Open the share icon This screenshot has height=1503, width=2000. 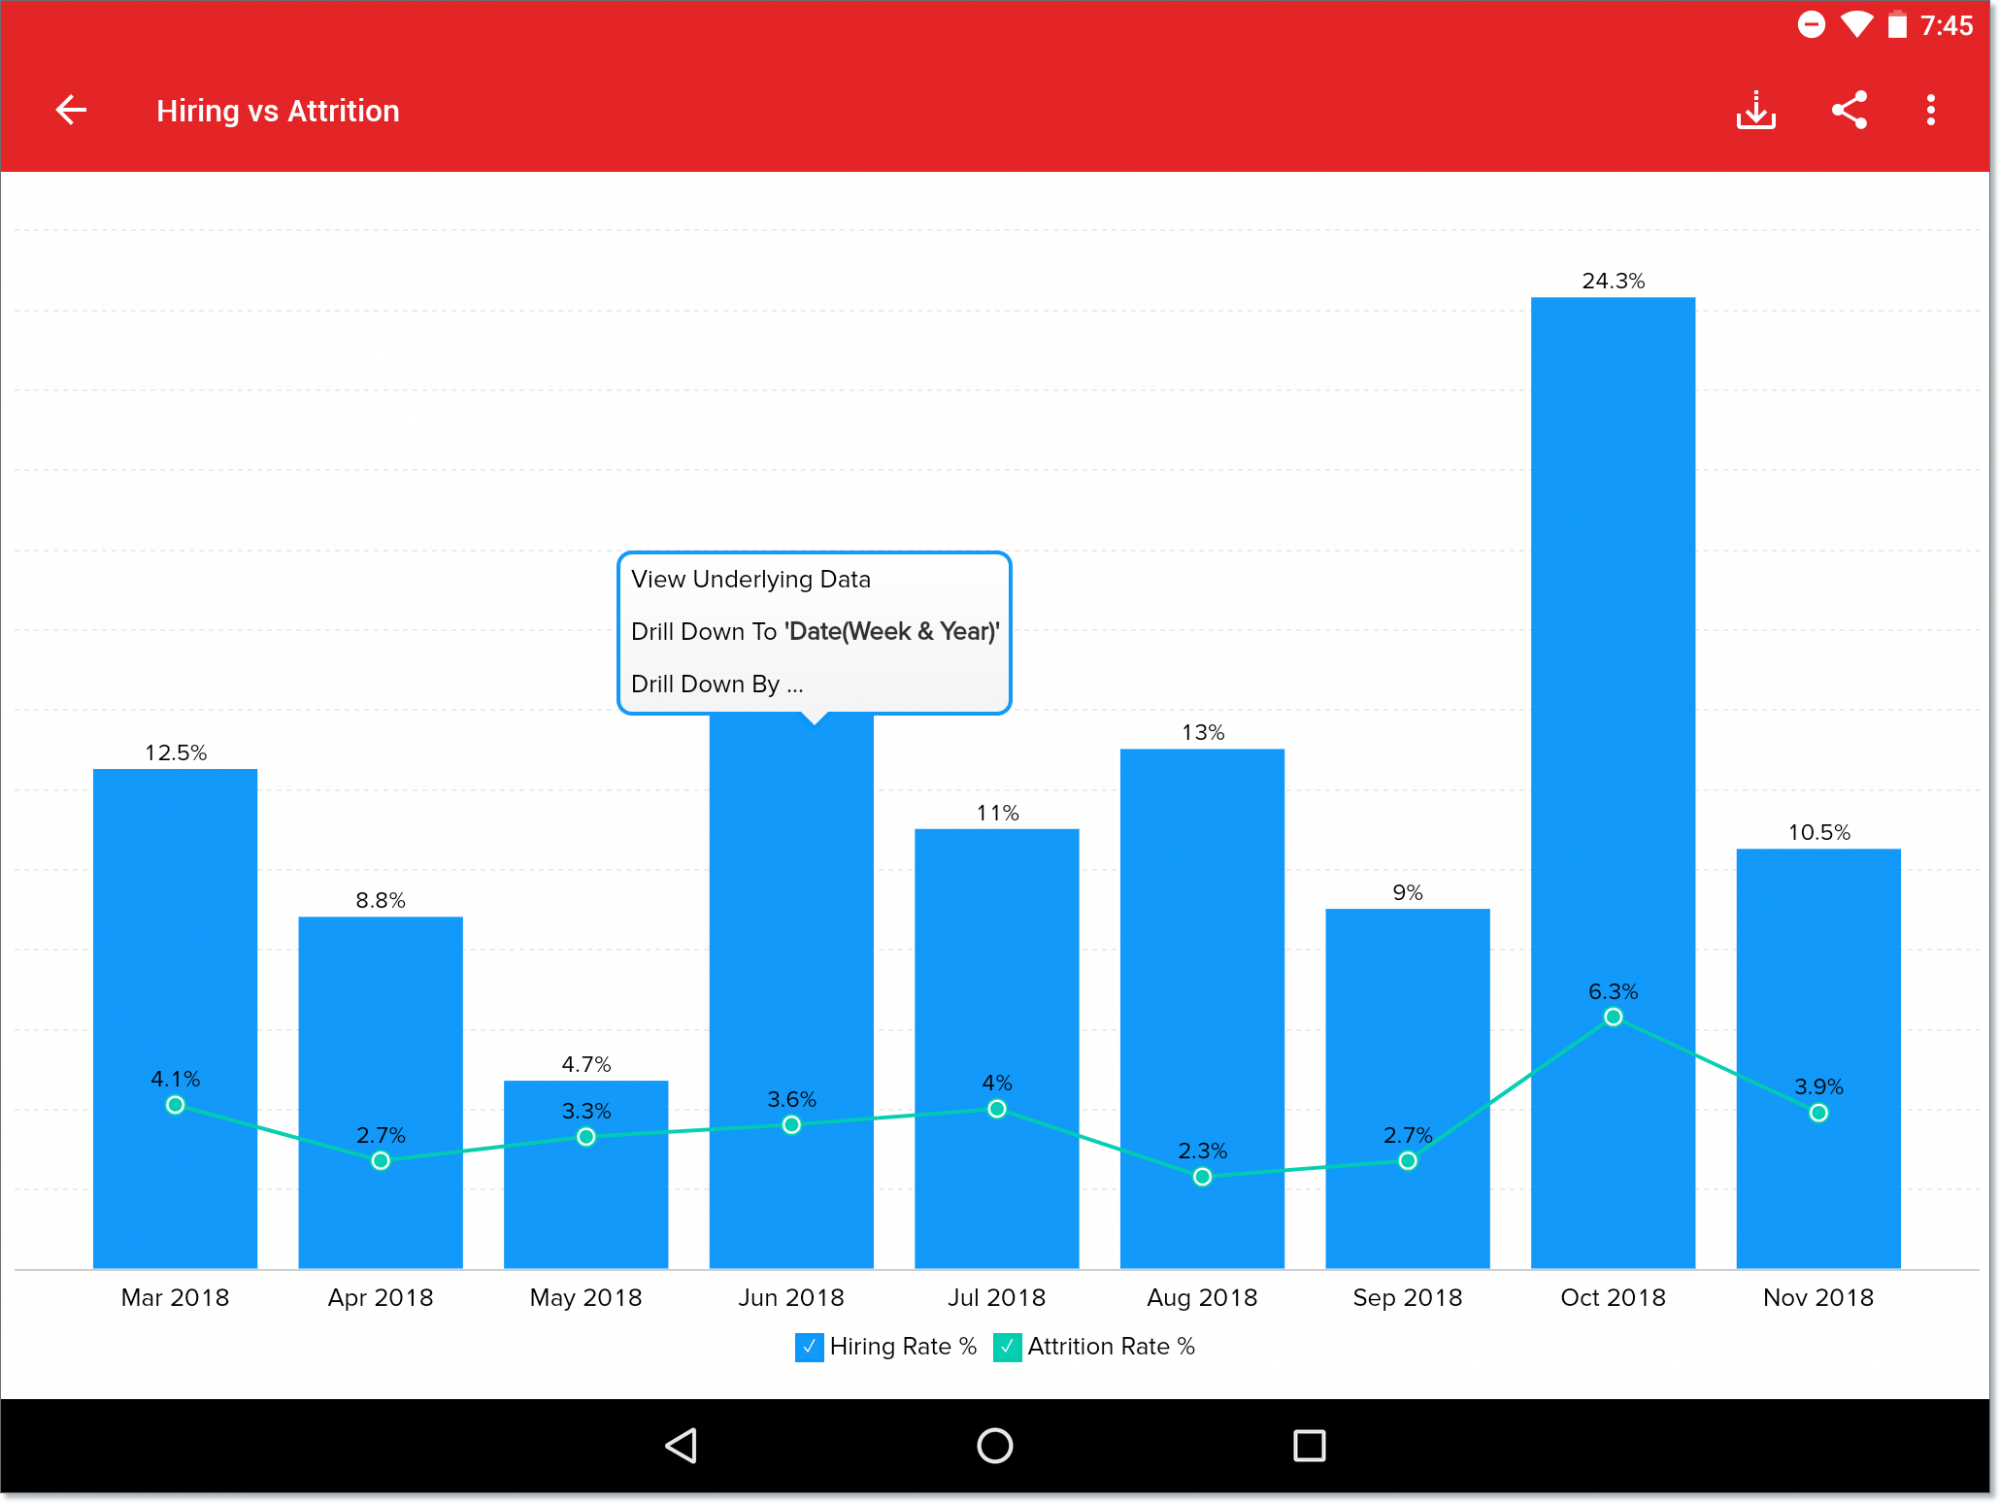[x=1849, y=110]
